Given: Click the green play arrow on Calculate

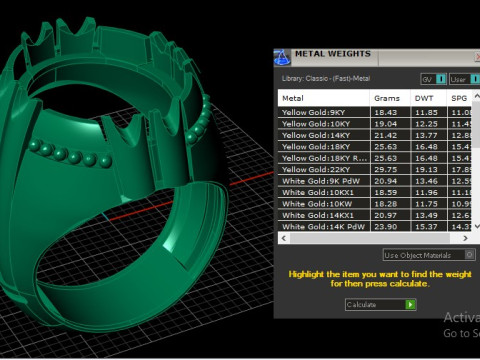Looking at the screenshot, I should tap(410, 305).
